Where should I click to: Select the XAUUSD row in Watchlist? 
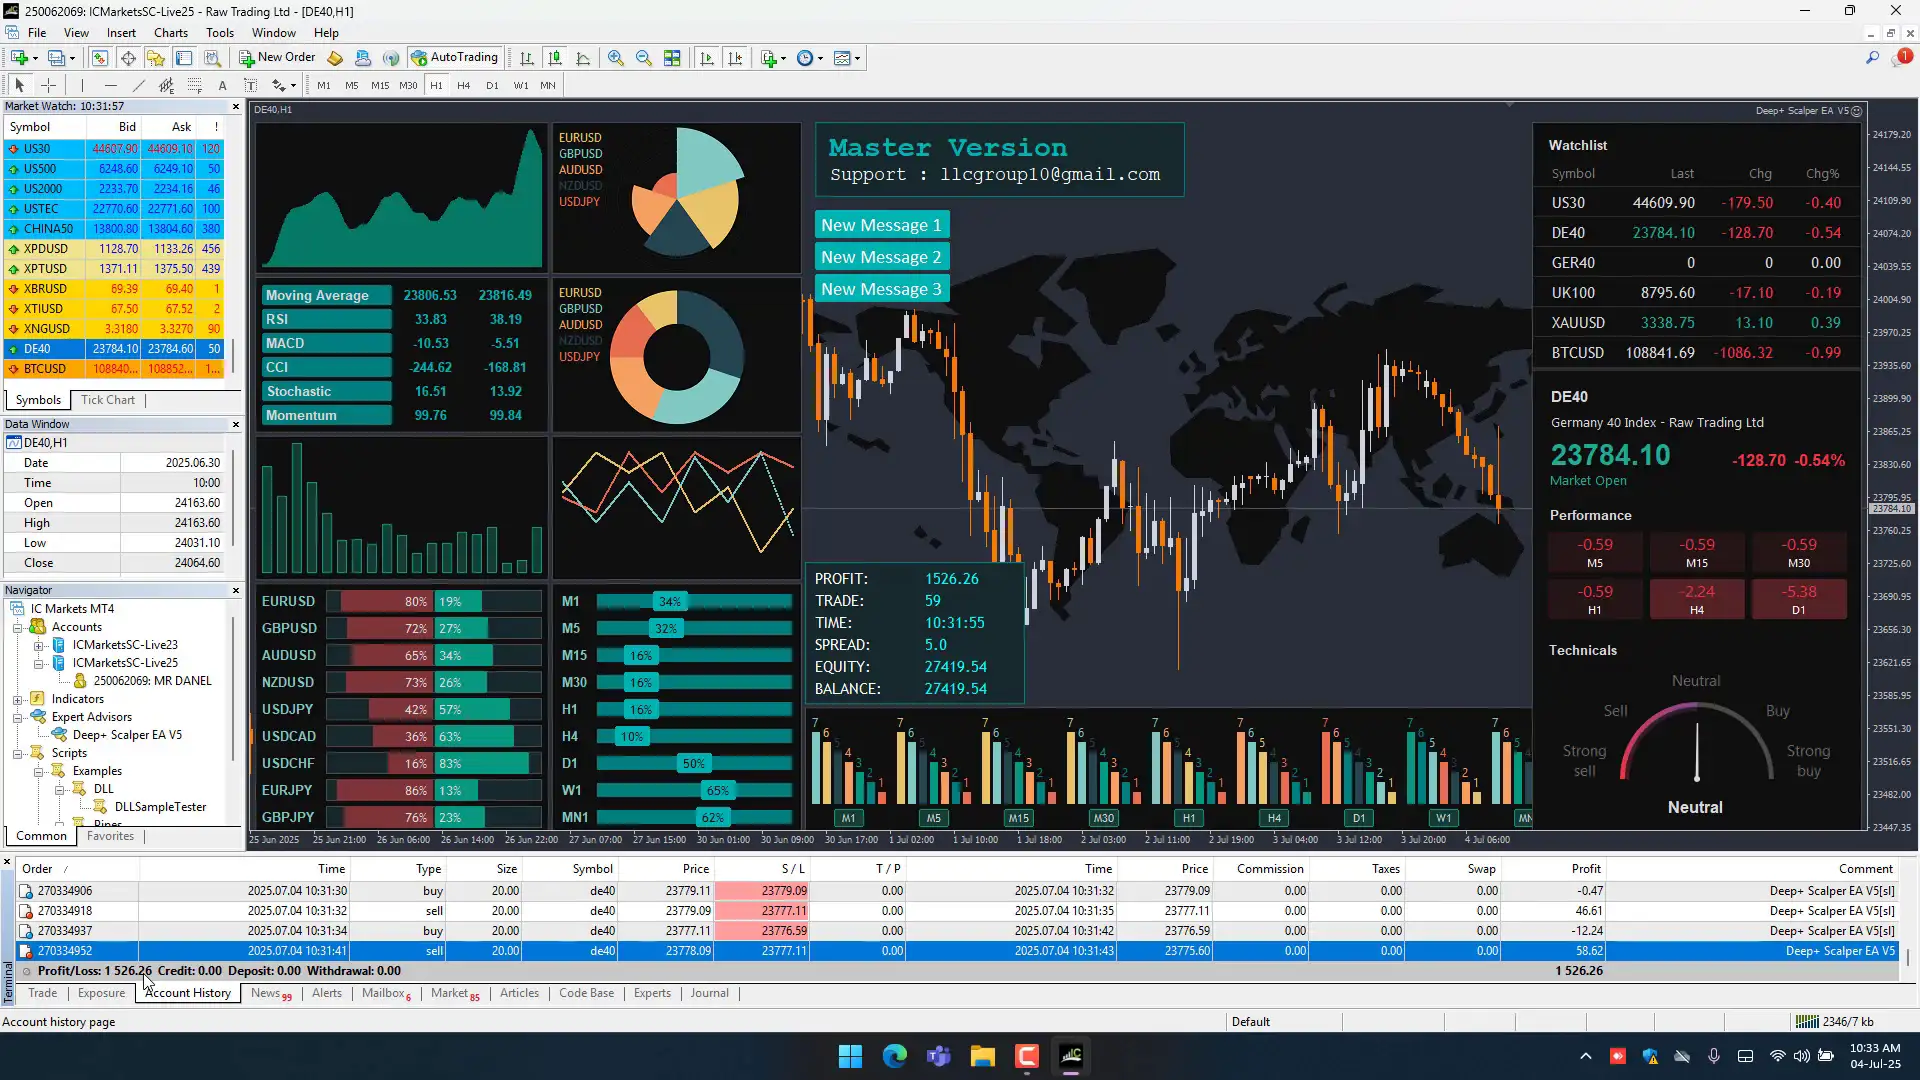pos(1695,323)
